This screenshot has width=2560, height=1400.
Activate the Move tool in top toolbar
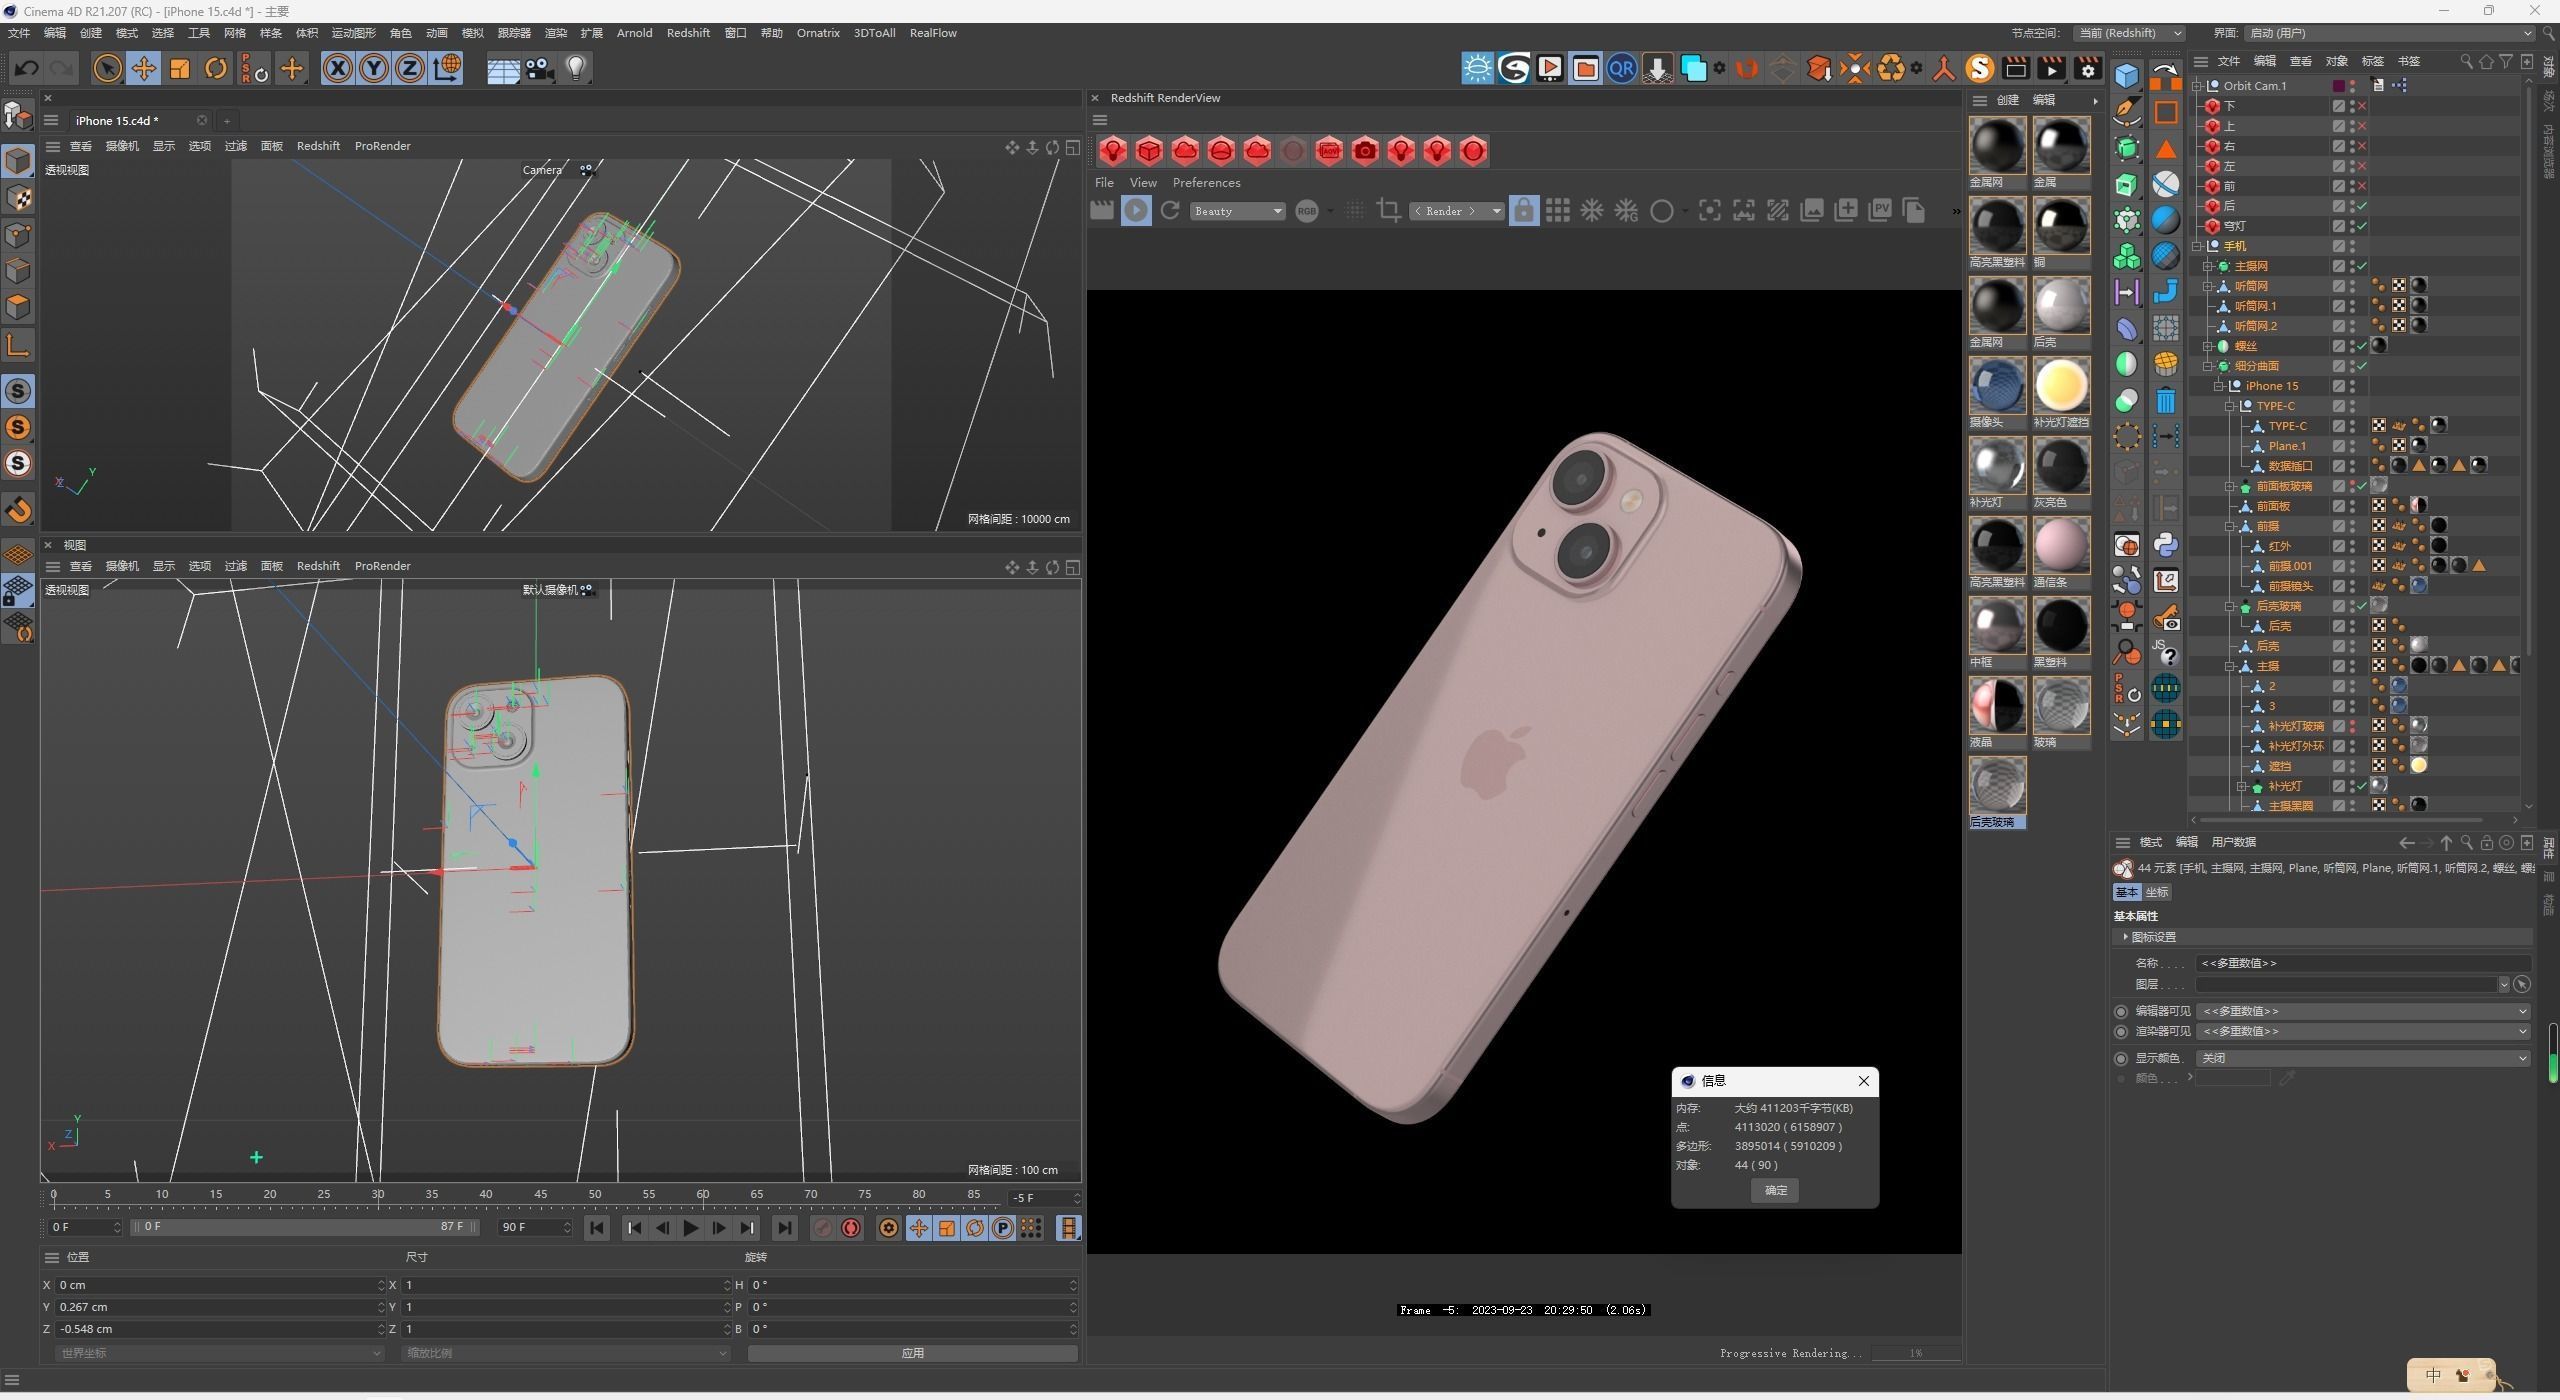pos(143,68)
